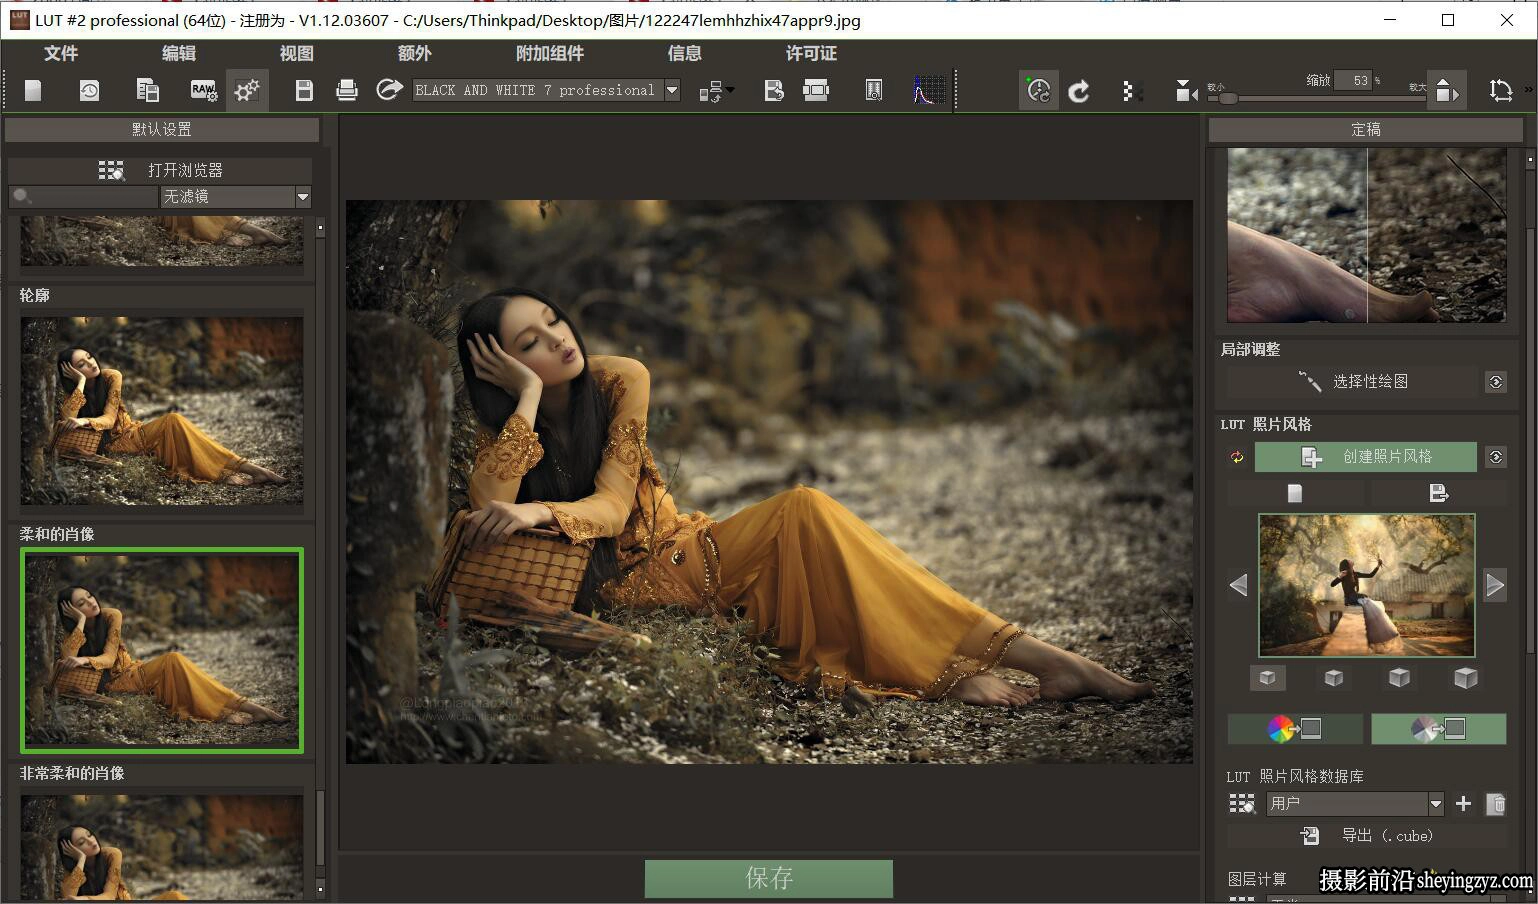This screenshot has width=1538, height=904.
Task: Select the second LUT cube size icon
Action: [1333, 678]
